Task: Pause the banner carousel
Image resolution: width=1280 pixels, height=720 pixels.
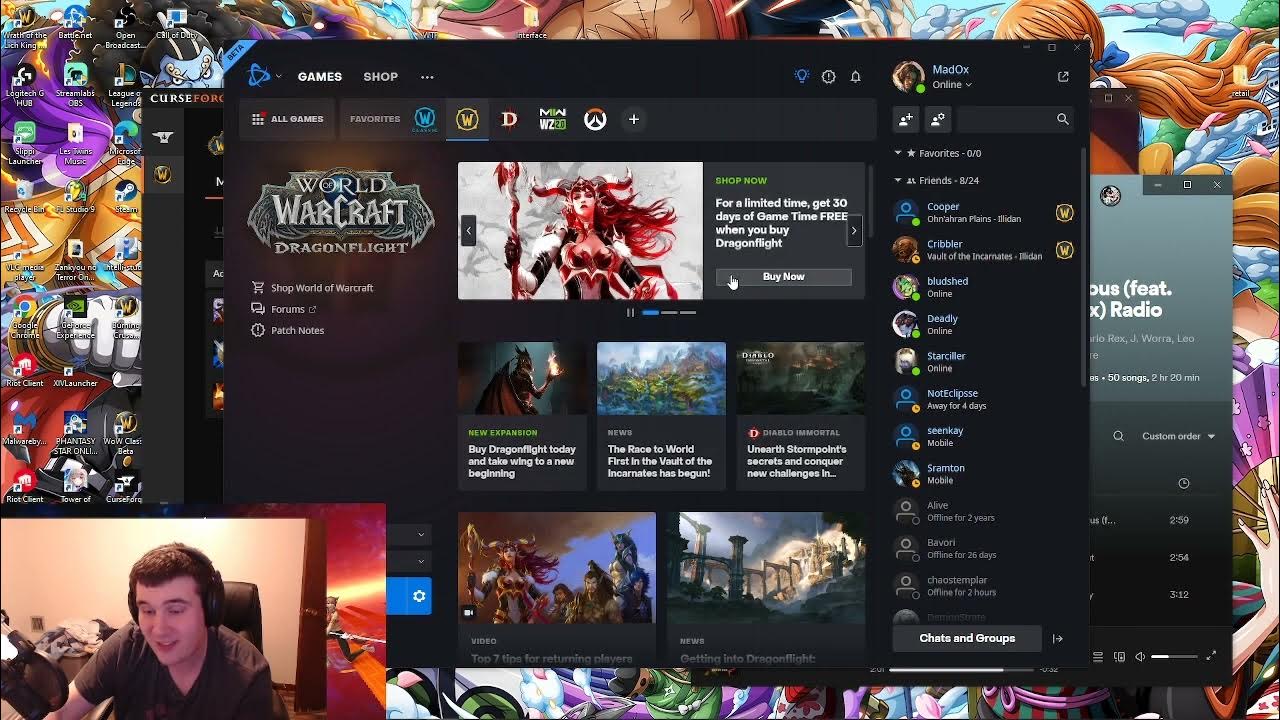Action: click(x=630, y=313)
